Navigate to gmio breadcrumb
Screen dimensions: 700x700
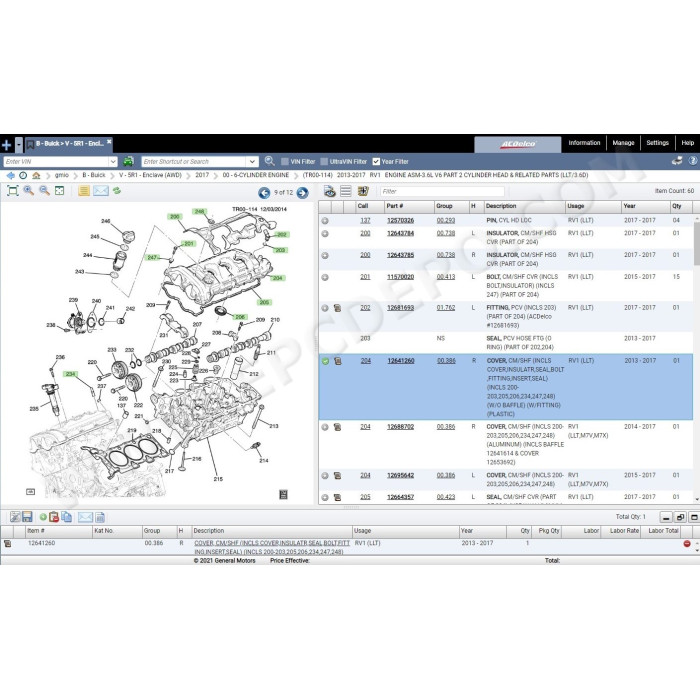[62, 175]
